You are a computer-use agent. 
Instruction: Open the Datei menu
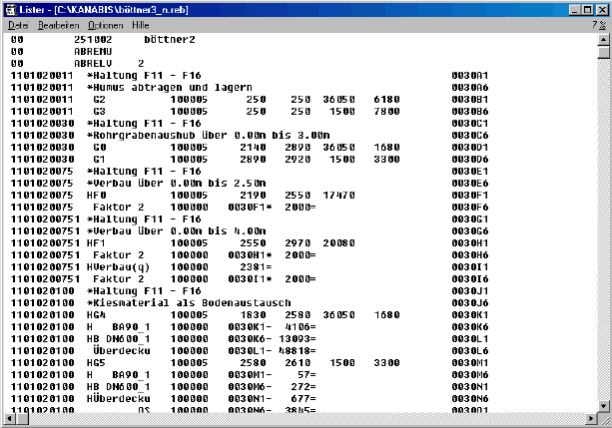pos(18,25)
